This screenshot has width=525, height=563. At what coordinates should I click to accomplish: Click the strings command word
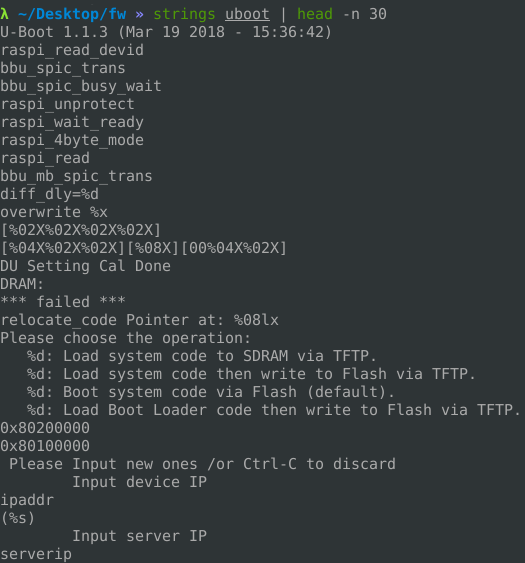[x=184, y=15]
